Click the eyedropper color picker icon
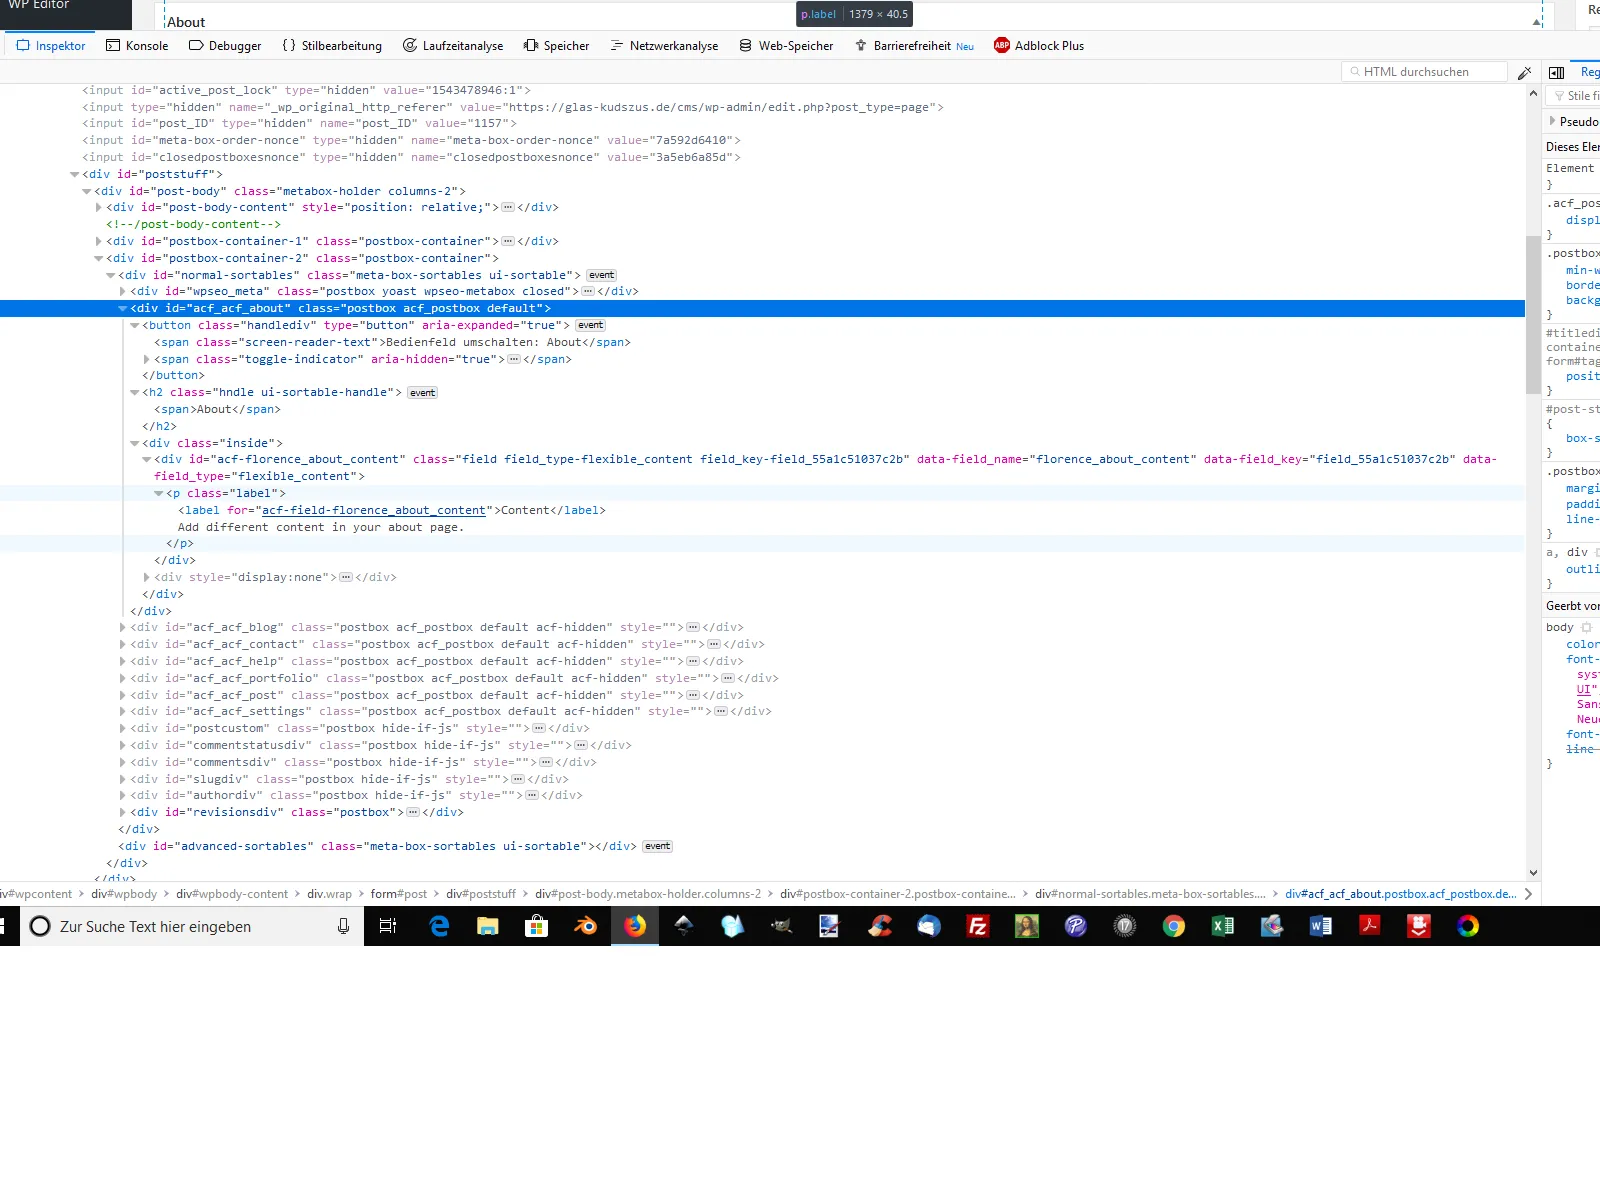The height and width of the screenshot is (1200, 1600). pyautogui.click(x=1524, y=72)
